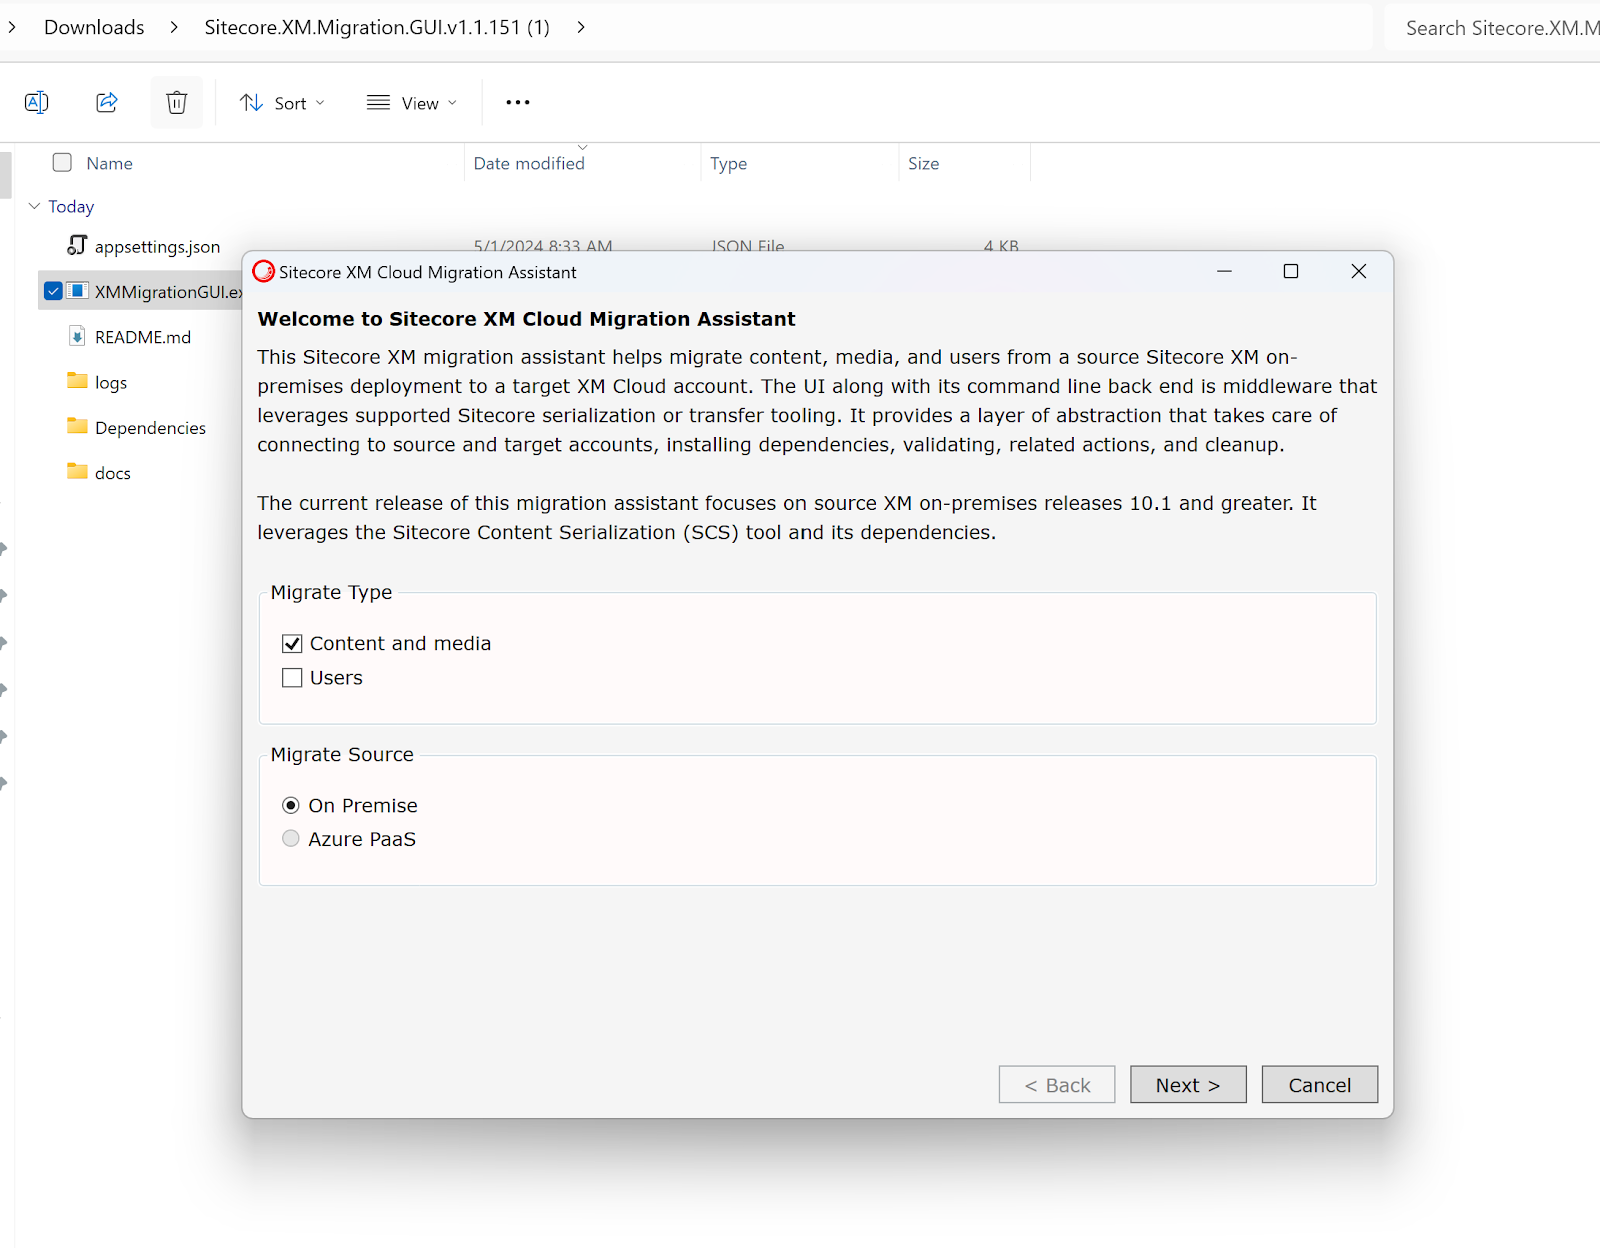Sort by the Name column header
Viewport: 1600px width, 1248px height.
tap(109, 163)
